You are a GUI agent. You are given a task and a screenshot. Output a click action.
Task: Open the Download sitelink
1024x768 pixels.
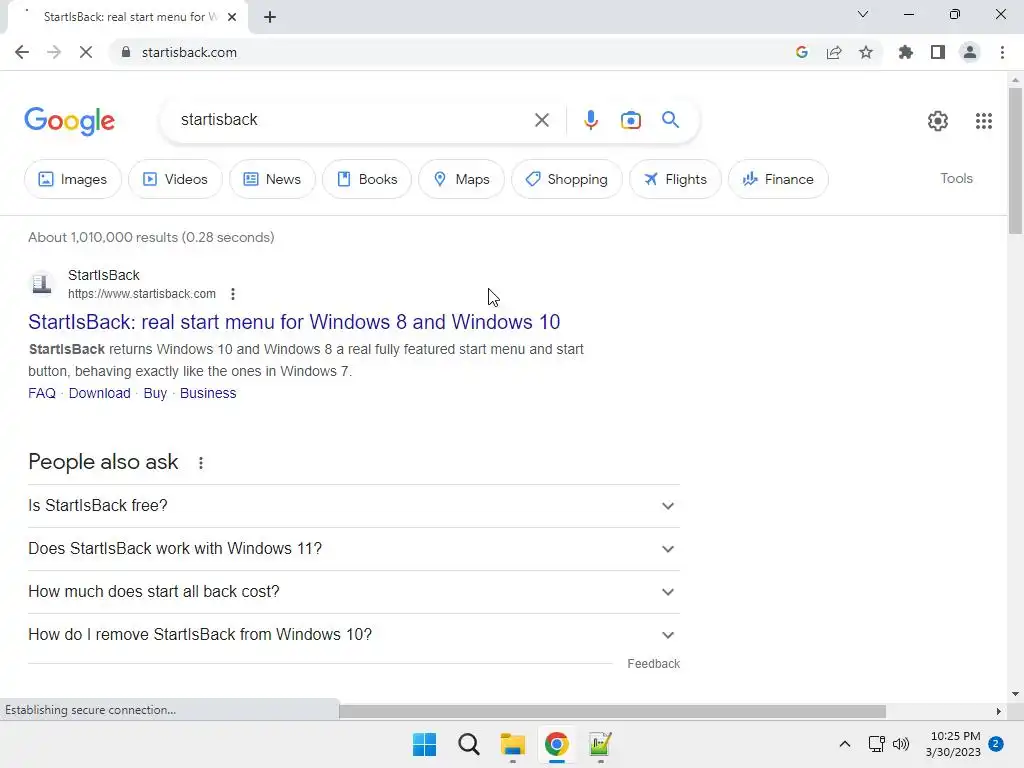[x=99, y=393]
